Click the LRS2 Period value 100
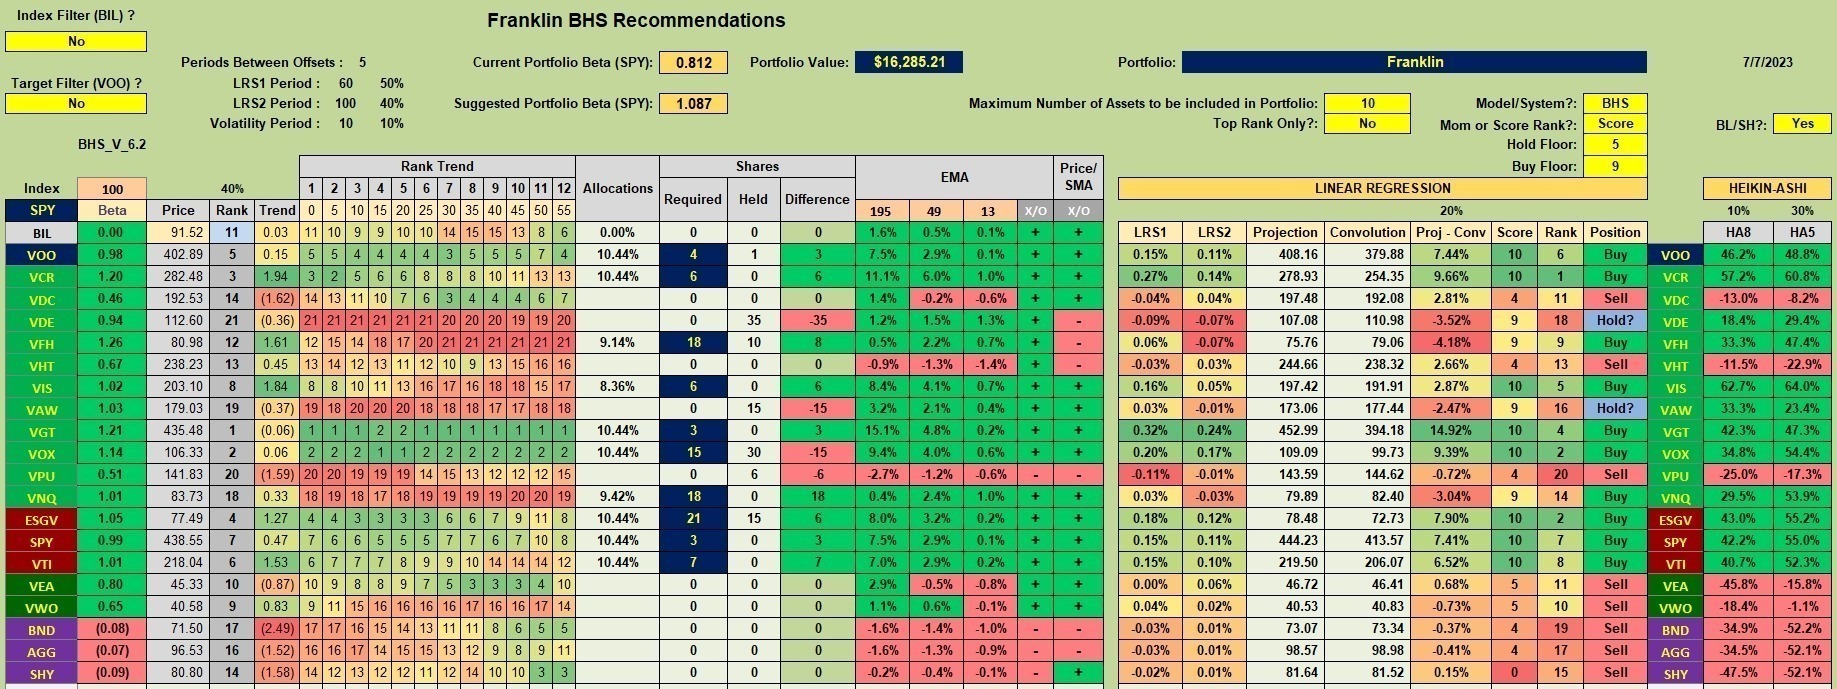 (x=346, y=103)
